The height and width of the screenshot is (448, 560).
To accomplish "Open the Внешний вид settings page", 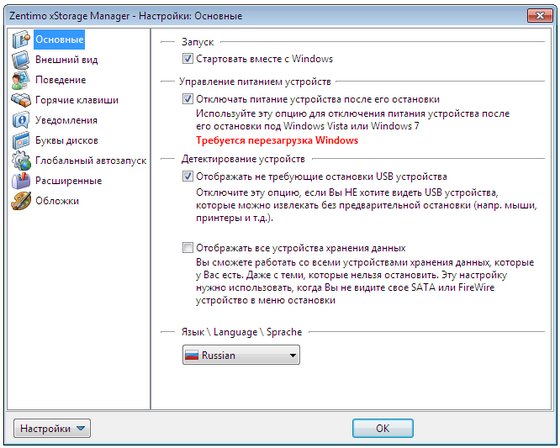I will (66, 60).
